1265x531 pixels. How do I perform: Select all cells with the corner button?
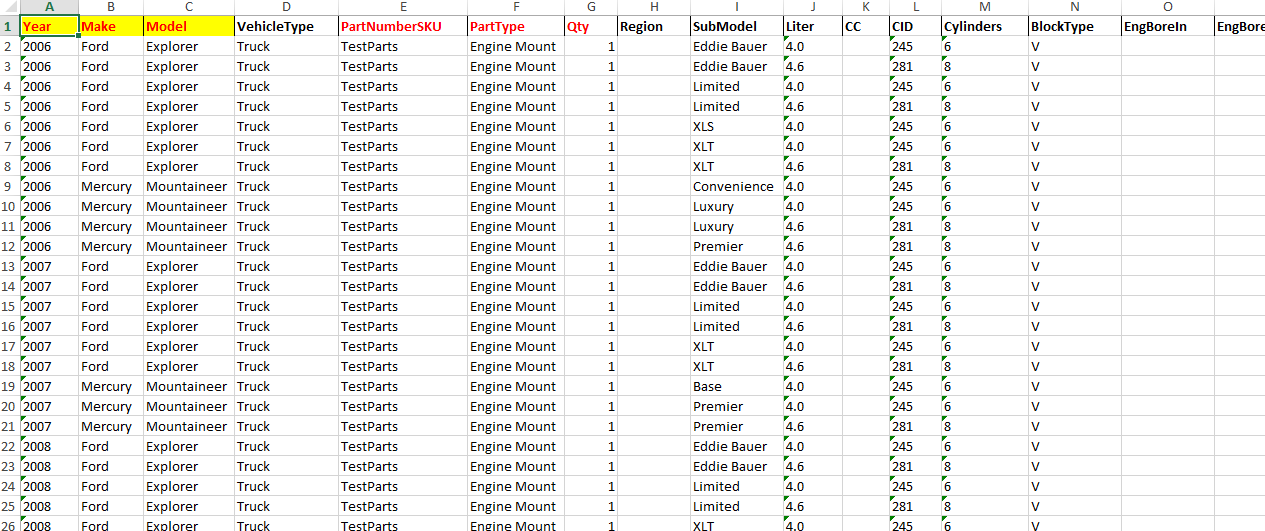click(x=9, y=8)
